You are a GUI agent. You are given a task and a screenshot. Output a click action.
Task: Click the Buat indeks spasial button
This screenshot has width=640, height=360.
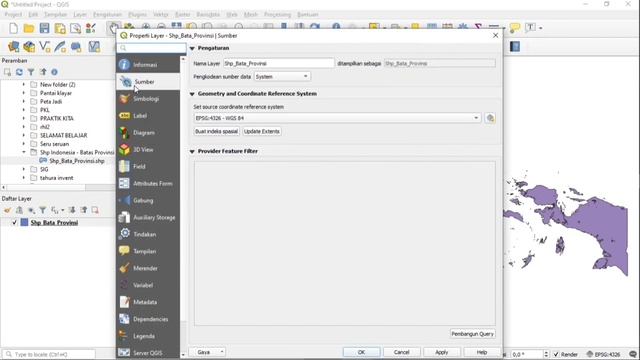pyautogui.click(x=216, y=131)
